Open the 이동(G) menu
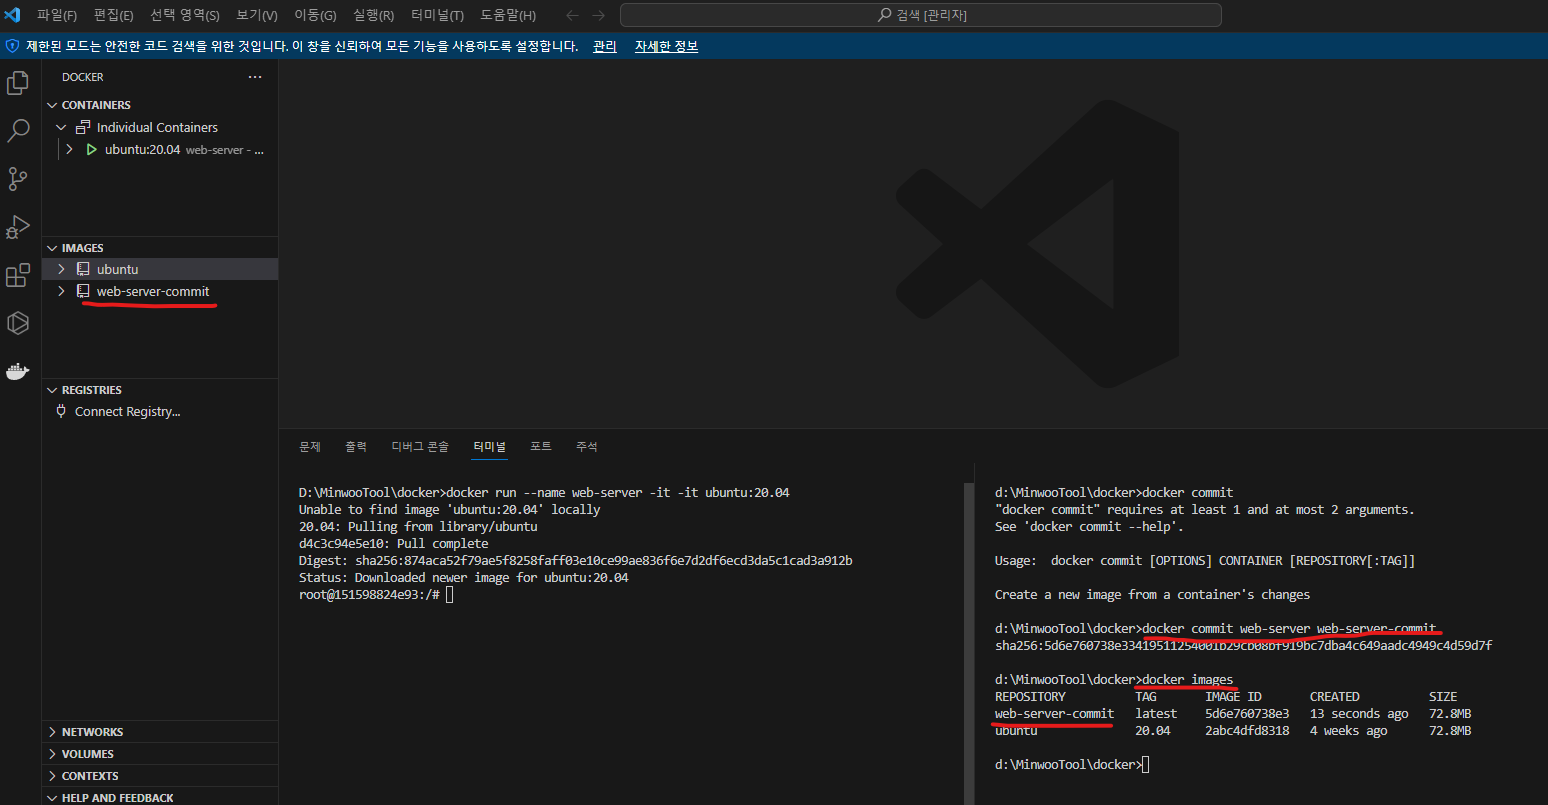This screenshot has width=1548, height=805. click(315, 15)
